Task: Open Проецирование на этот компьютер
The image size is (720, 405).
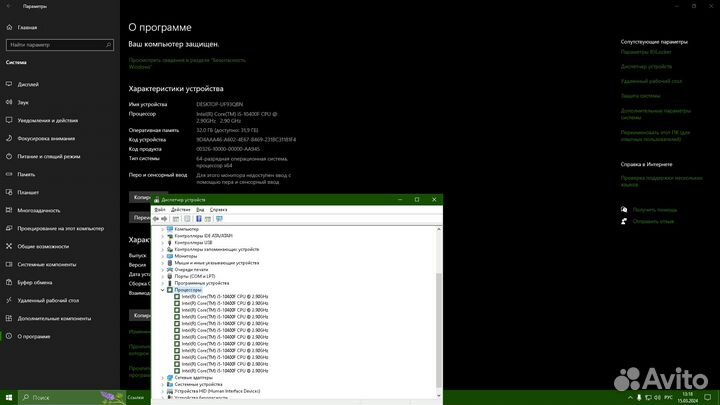Action: pos(61,228)
